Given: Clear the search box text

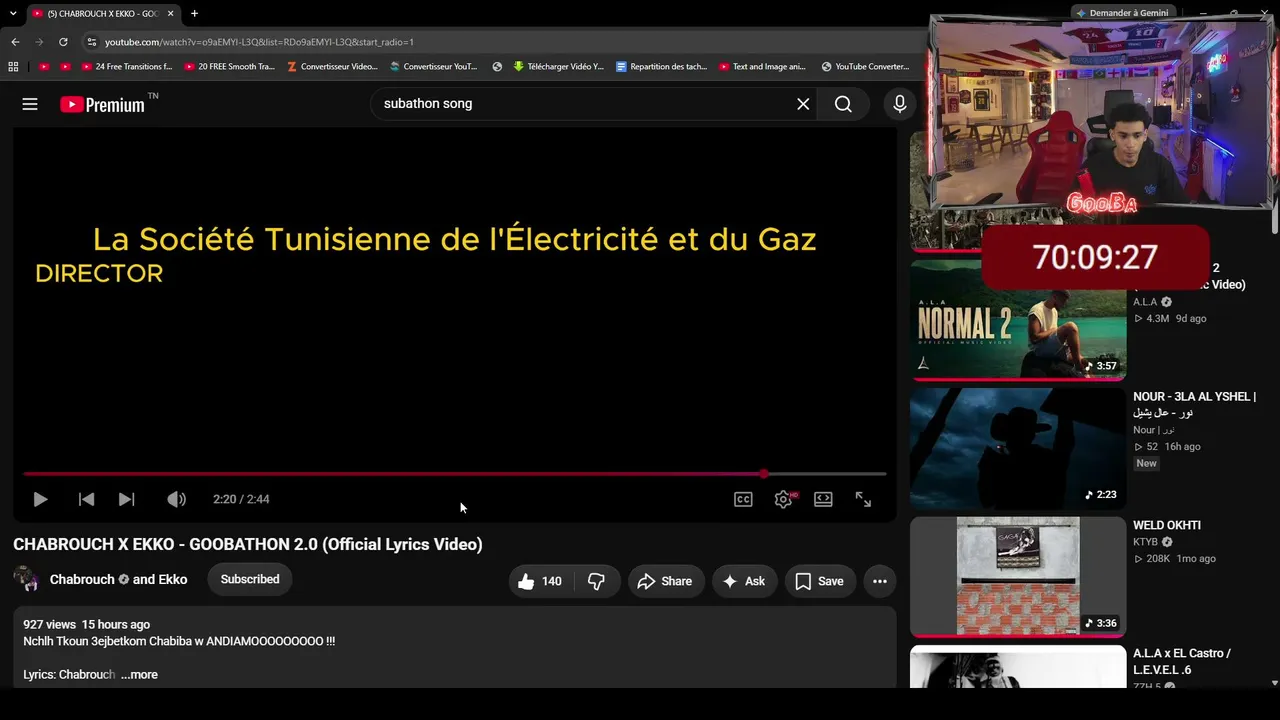Looking at the screenshot, I should 803,104.
